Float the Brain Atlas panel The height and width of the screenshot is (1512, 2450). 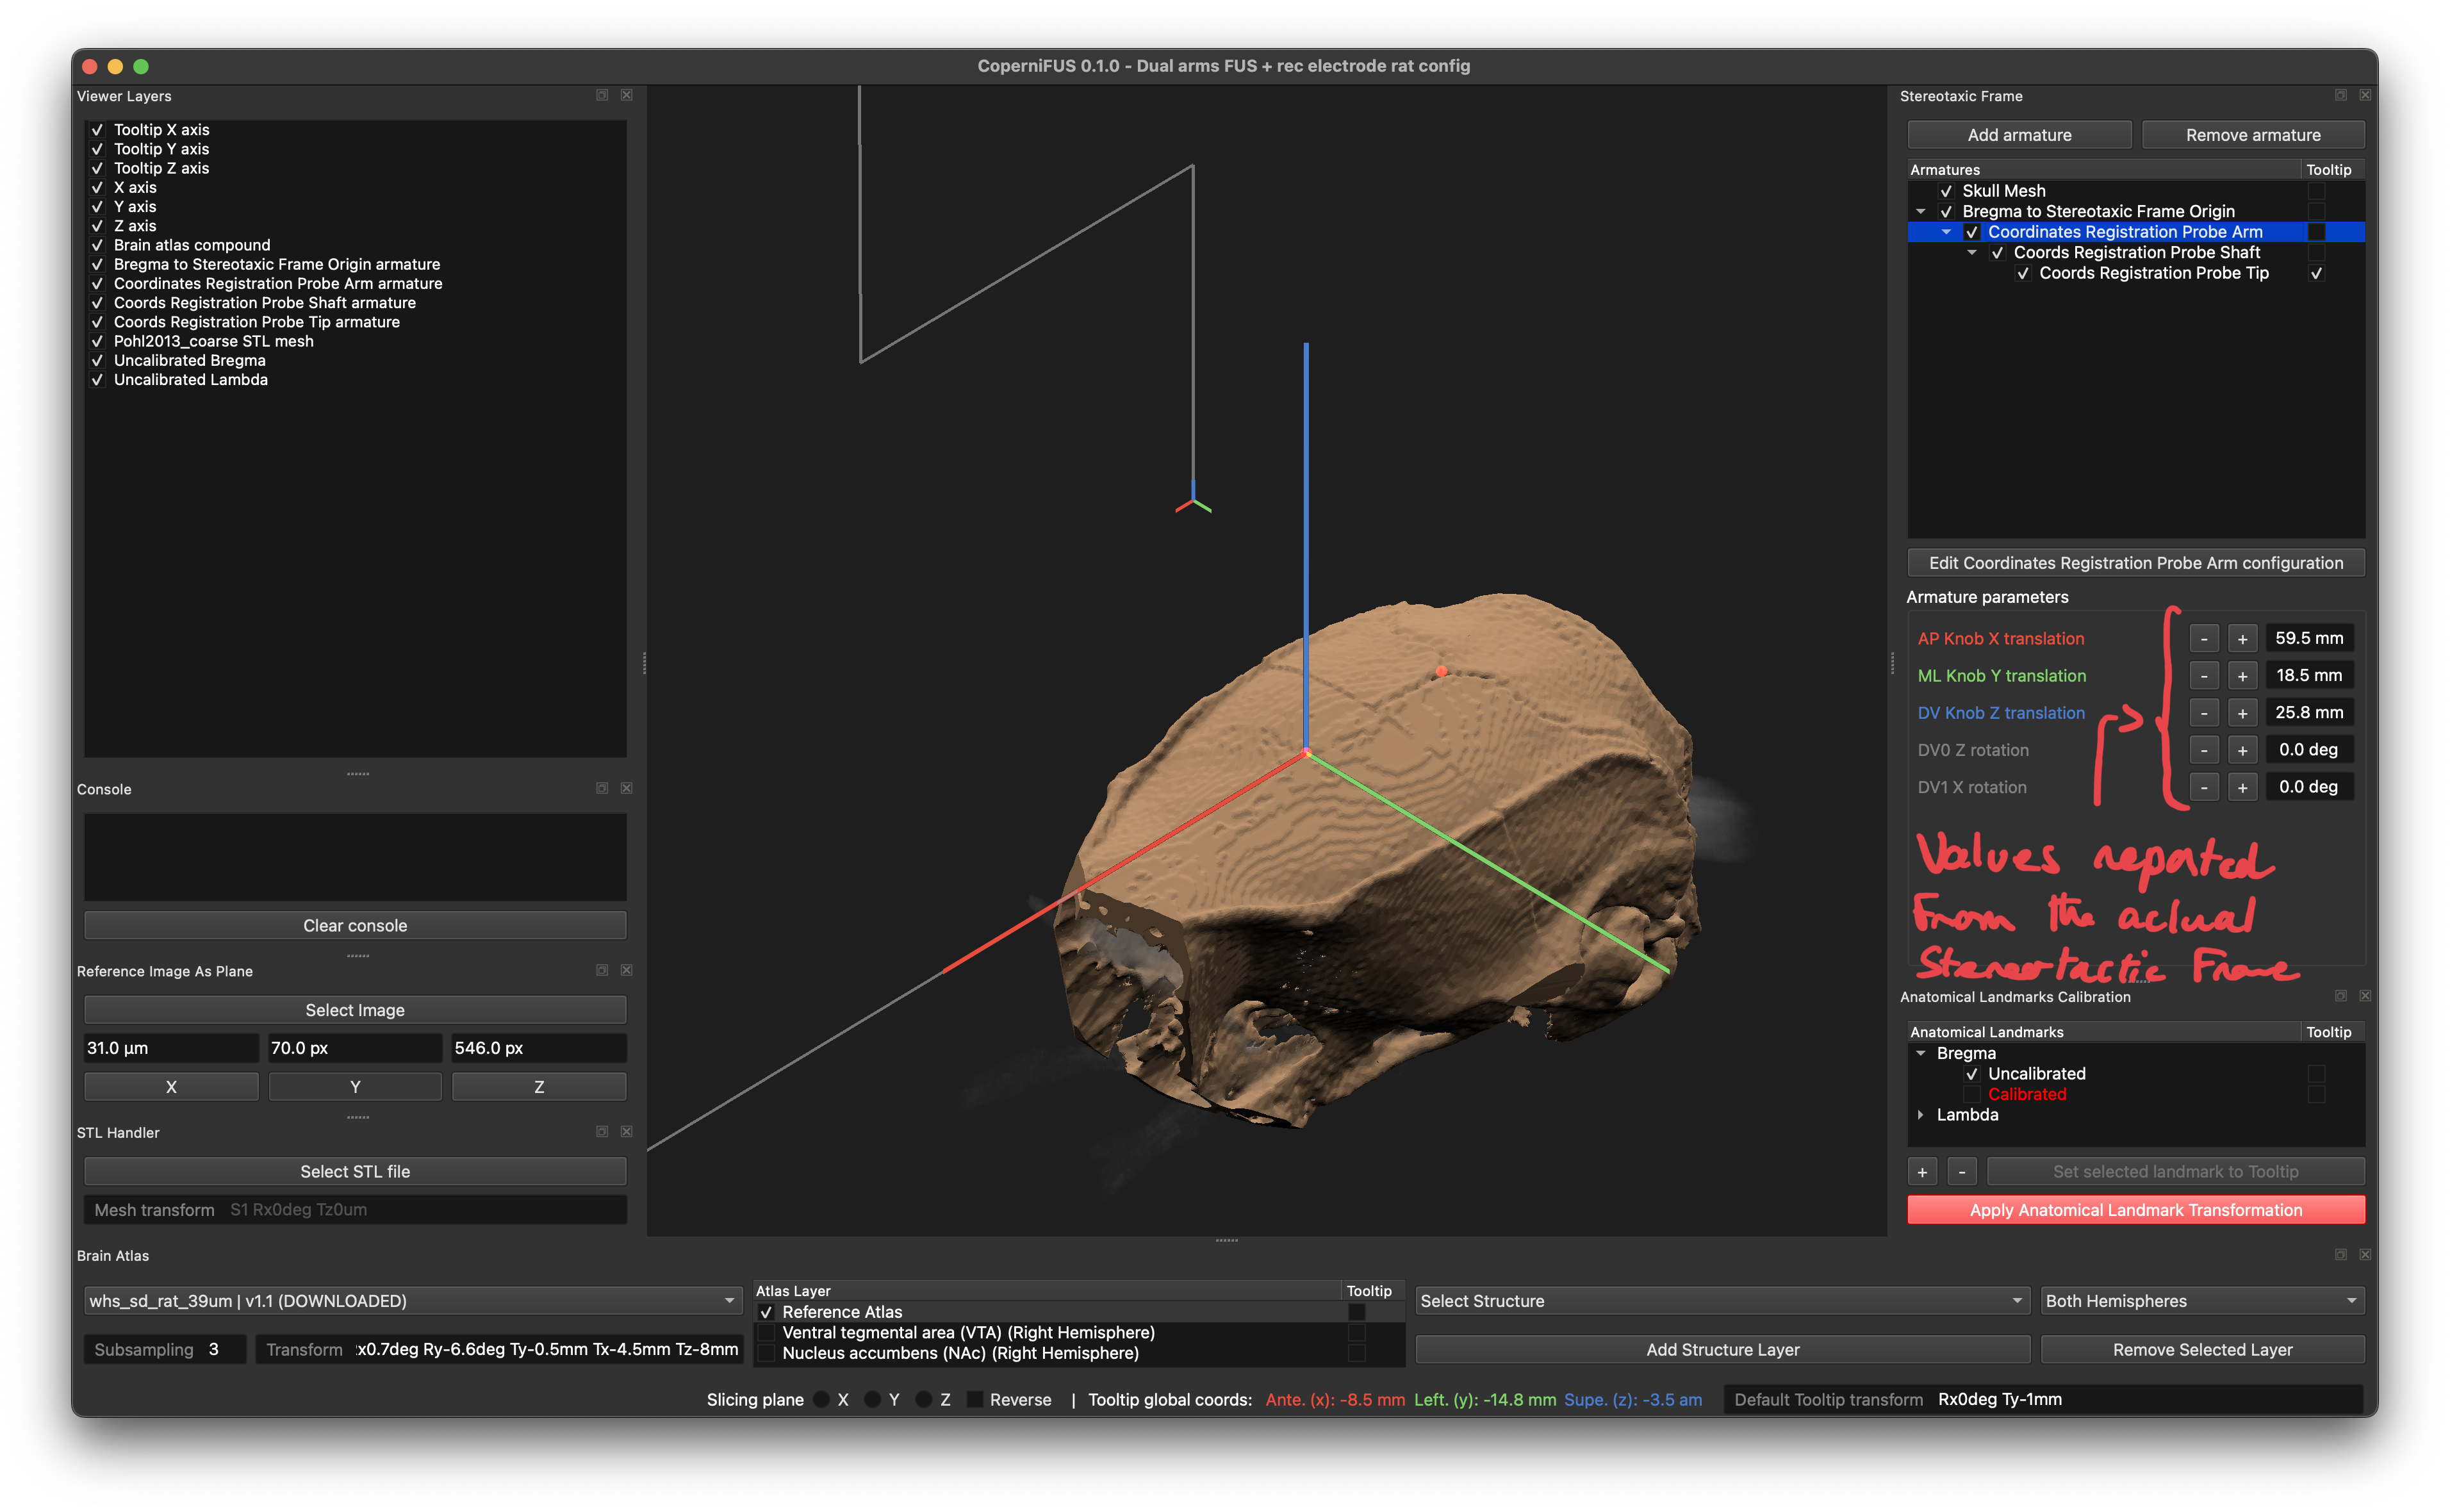click(x=2341, y=1254)
